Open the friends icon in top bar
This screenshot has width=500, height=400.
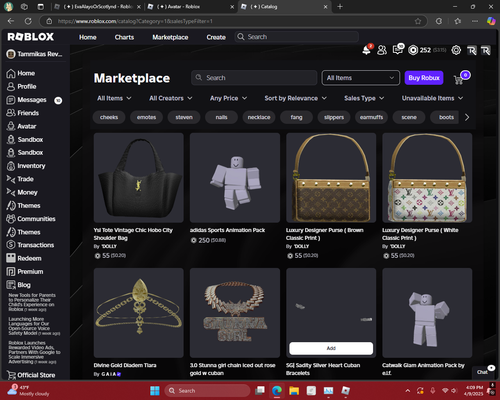point(382,50)
